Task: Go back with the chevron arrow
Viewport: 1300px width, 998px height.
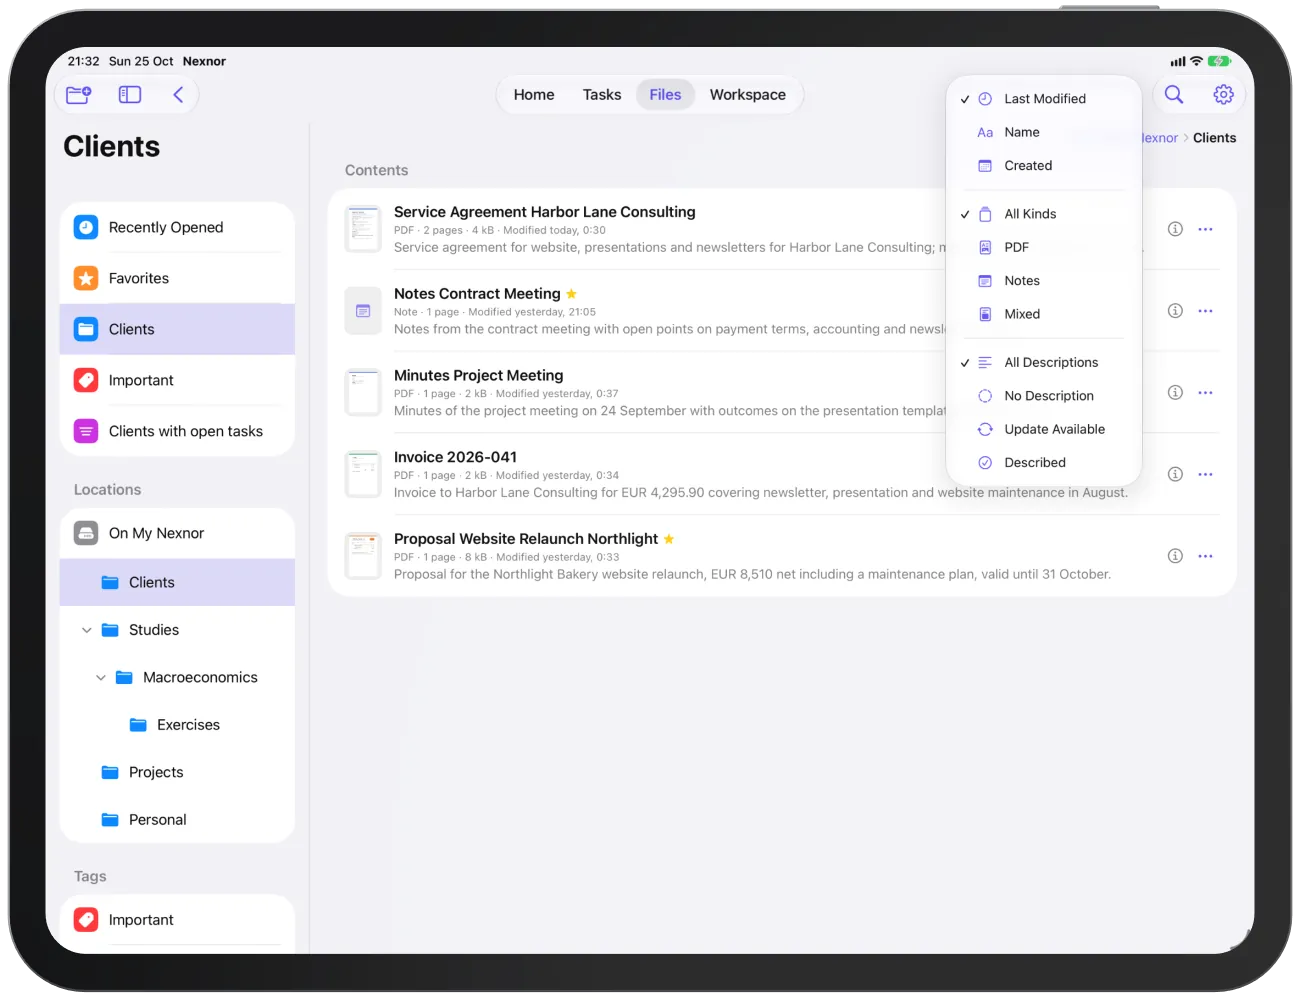Action: pyautogui.click(x=178, y=95)
